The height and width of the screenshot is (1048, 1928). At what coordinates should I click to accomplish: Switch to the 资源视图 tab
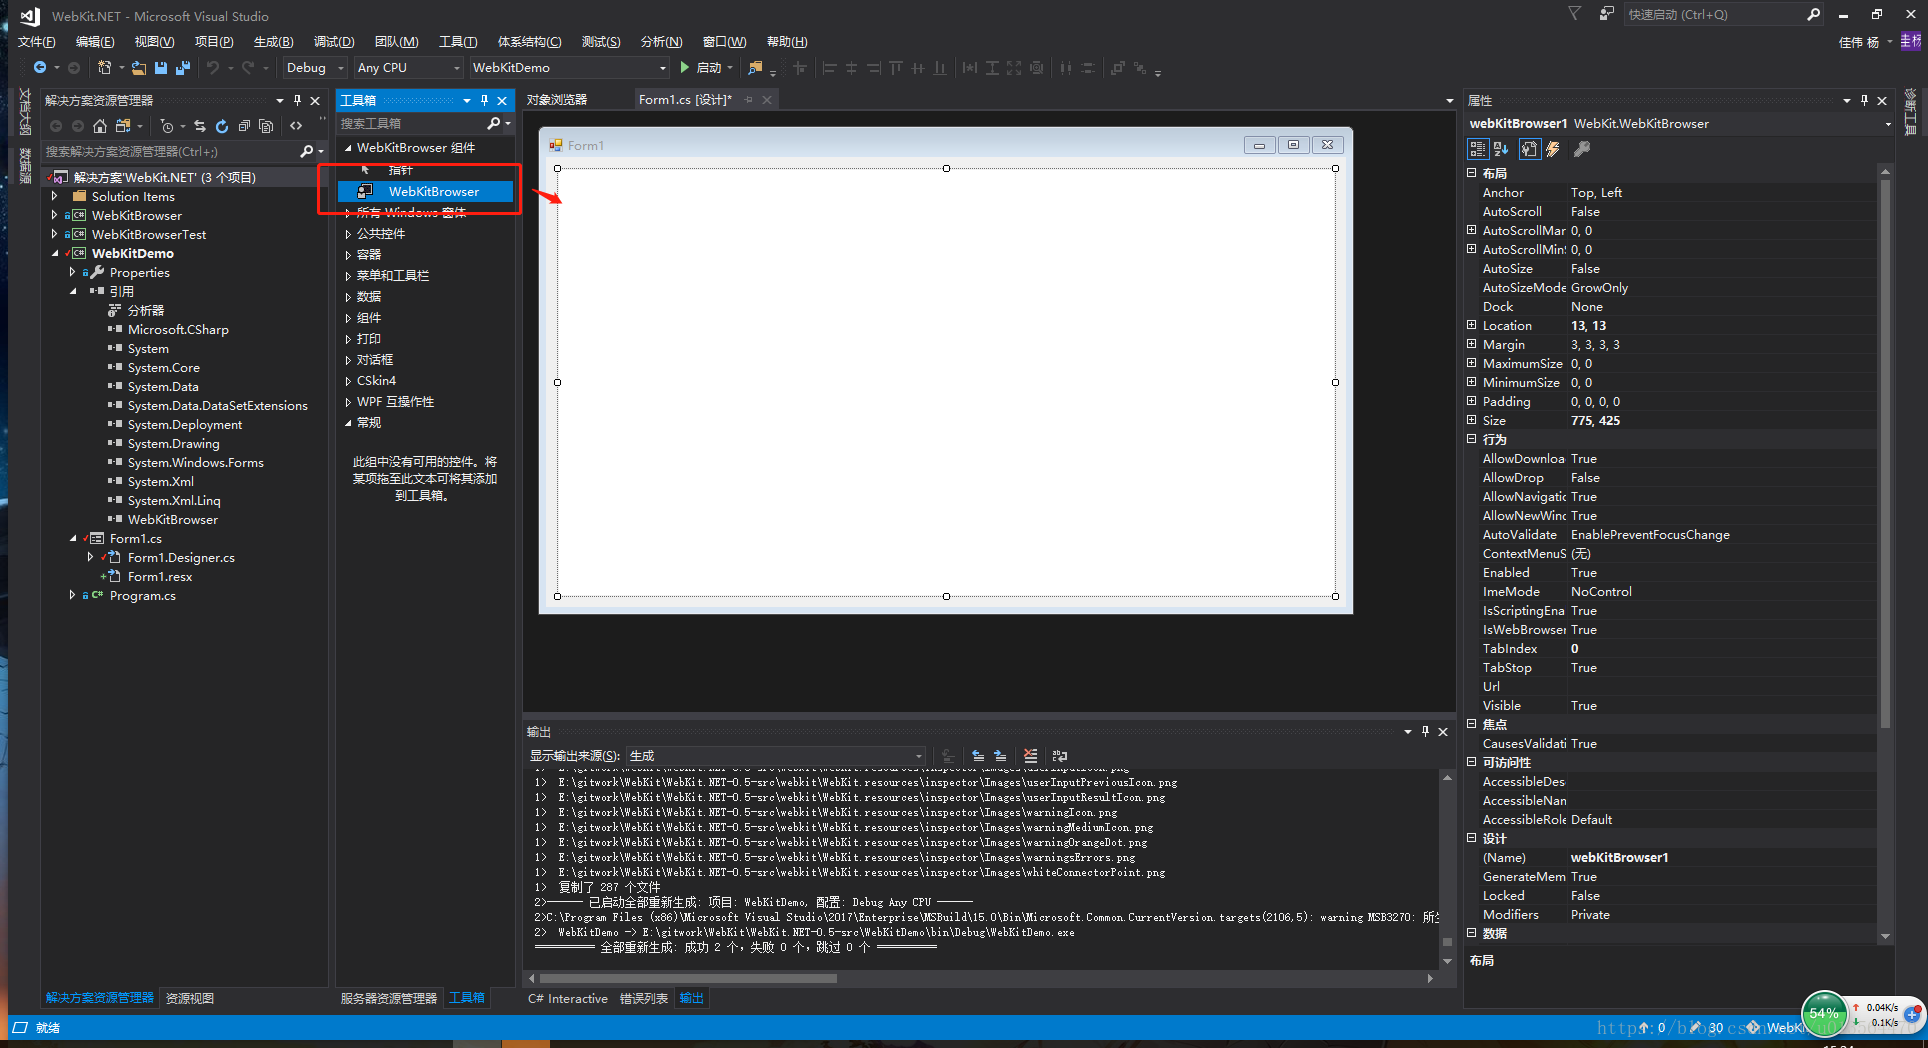(190, 999)
